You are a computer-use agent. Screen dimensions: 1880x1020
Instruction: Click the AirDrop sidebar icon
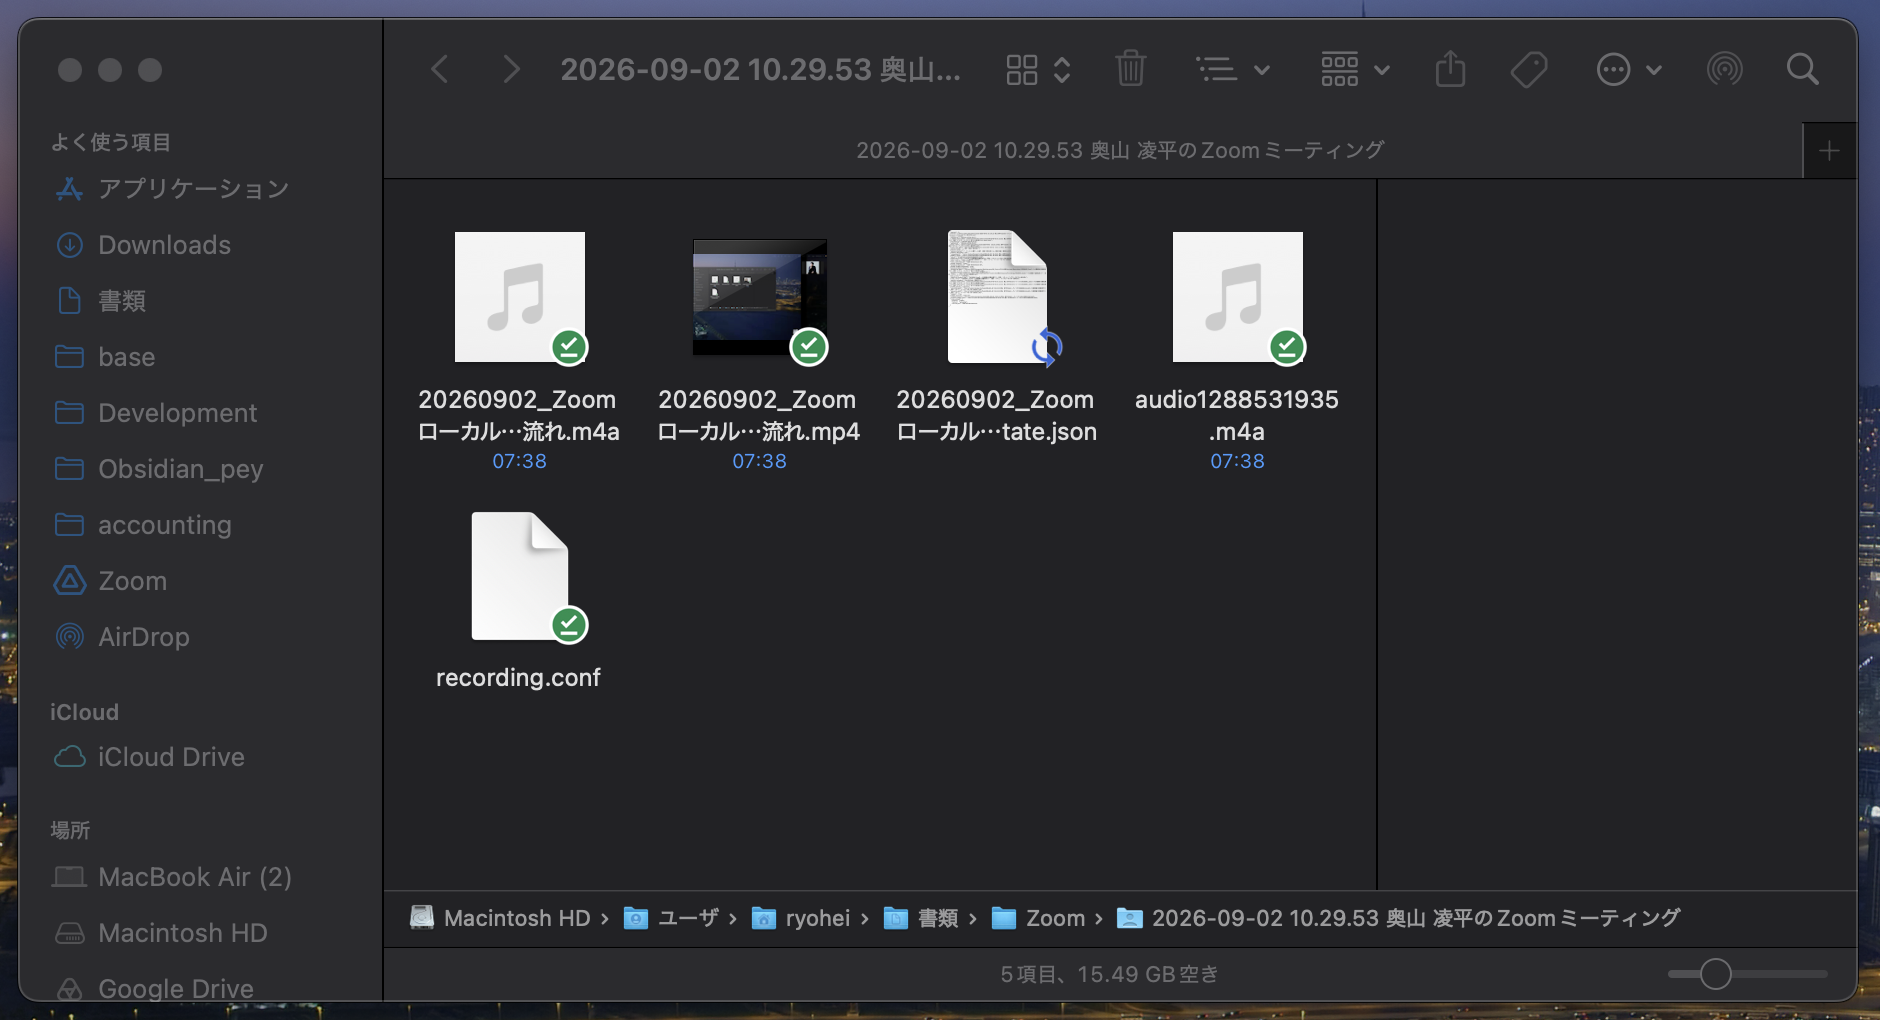pyautogui.click(x=69, y=637)
